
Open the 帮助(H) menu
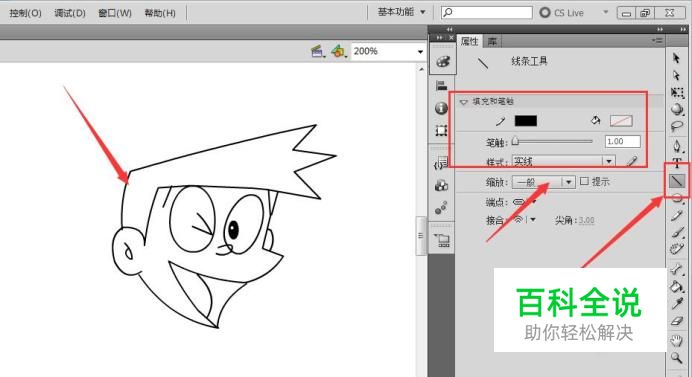click(x=160, y=13)
